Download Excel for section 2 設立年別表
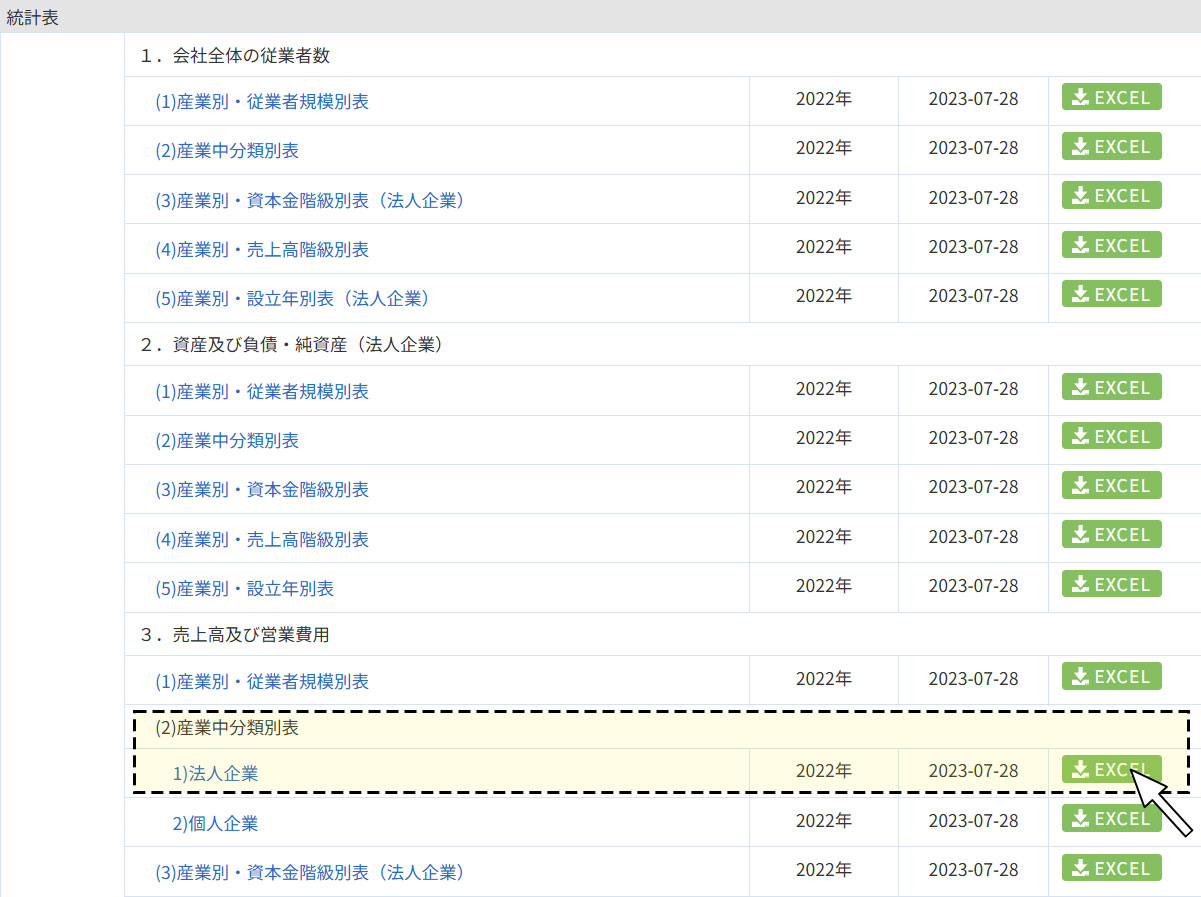 coord(1111,585)
